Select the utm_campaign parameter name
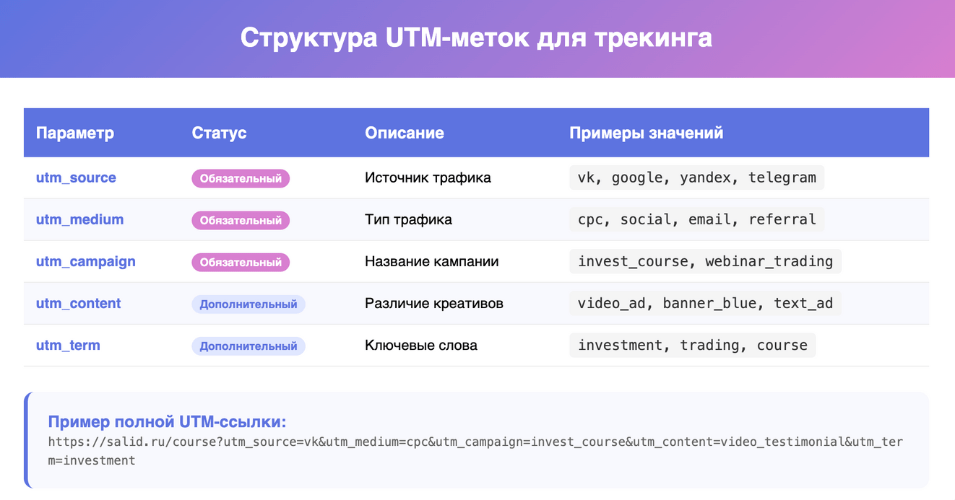Image resolution: width=955 pixels, height=500 pixels. 86,262
